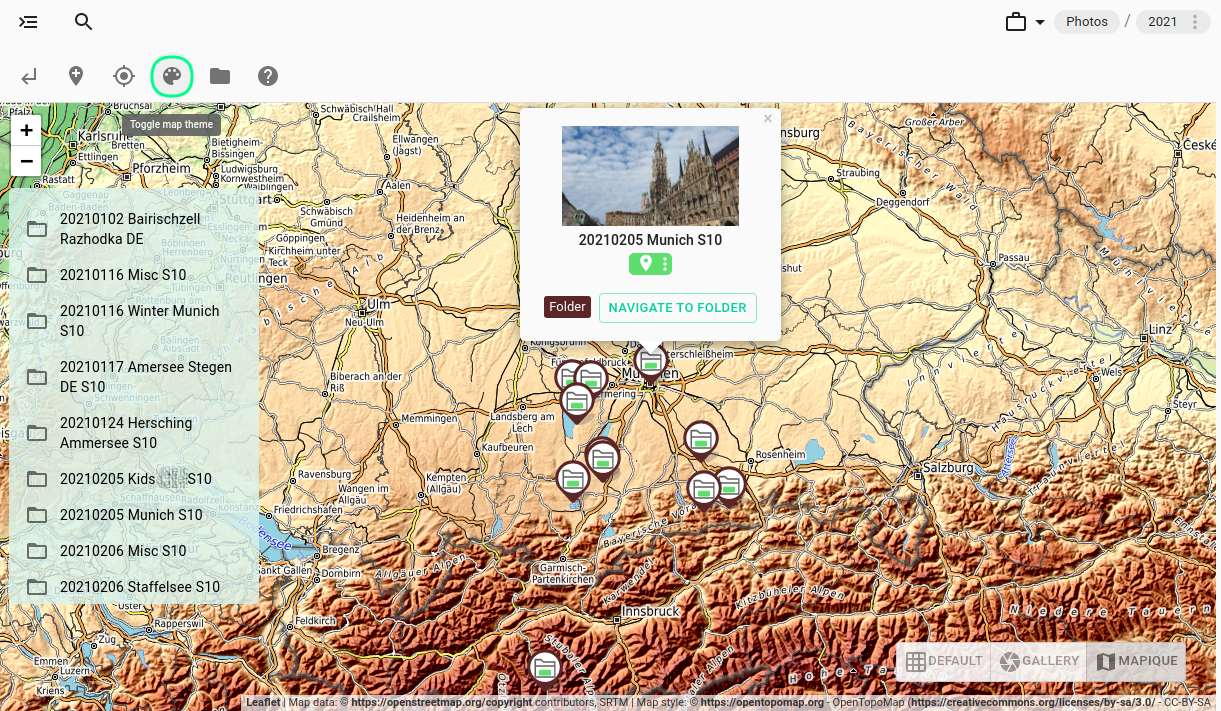
Task: Switch to the Gallery view tab
Action: click(x=1039, y=661)
